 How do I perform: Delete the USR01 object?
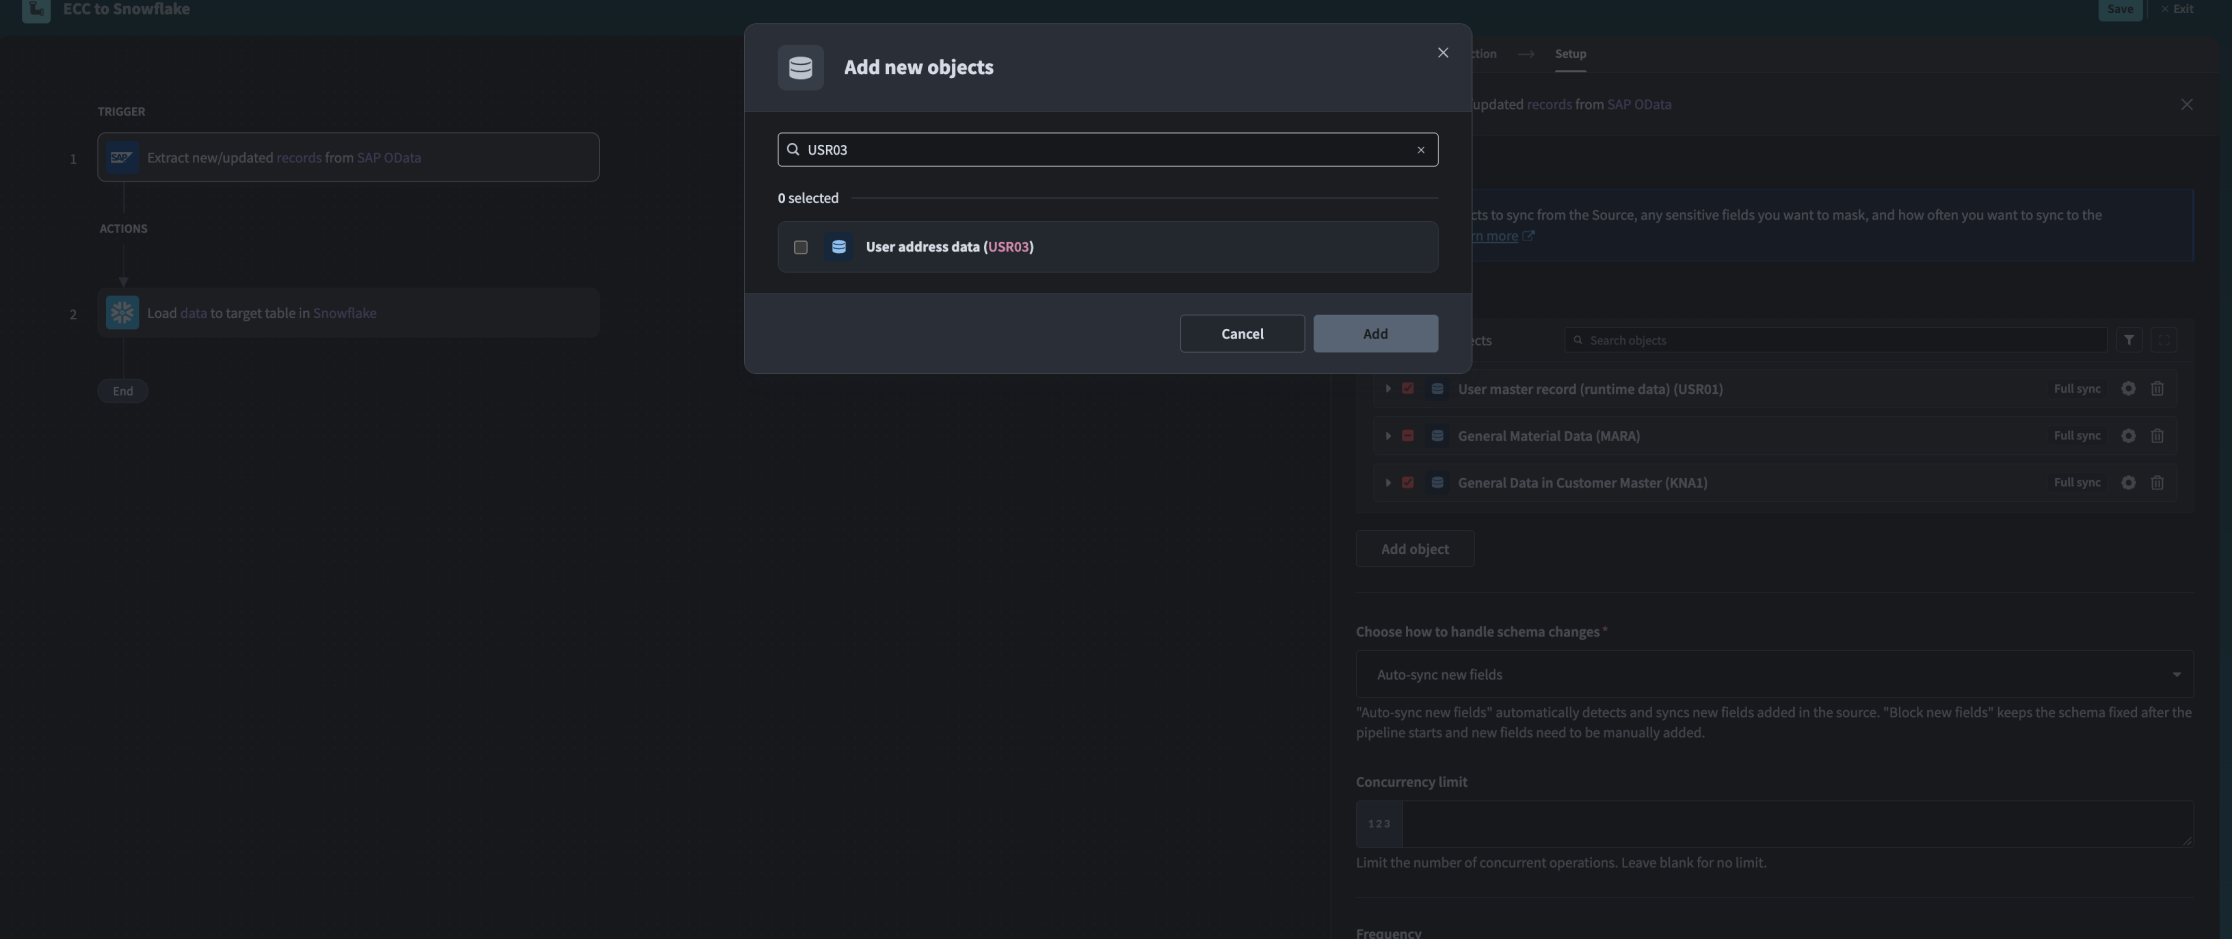click(x=2157, y=389)
